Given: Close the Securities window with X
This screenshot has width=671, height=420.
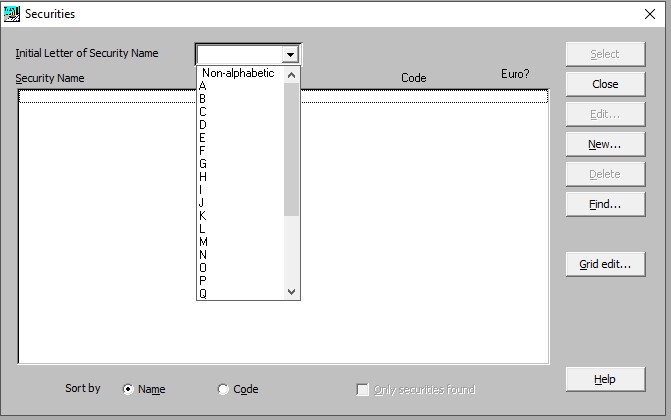Looking at the screenshot, I should click(649, 14).
